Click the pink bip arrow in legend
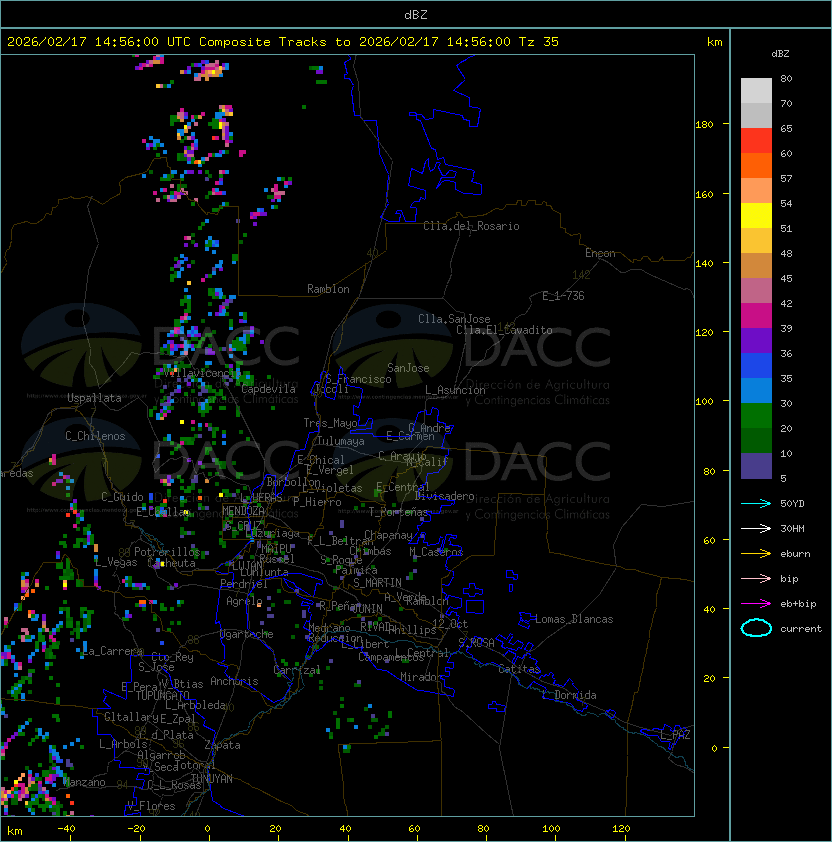 click(x=756, y=578)
